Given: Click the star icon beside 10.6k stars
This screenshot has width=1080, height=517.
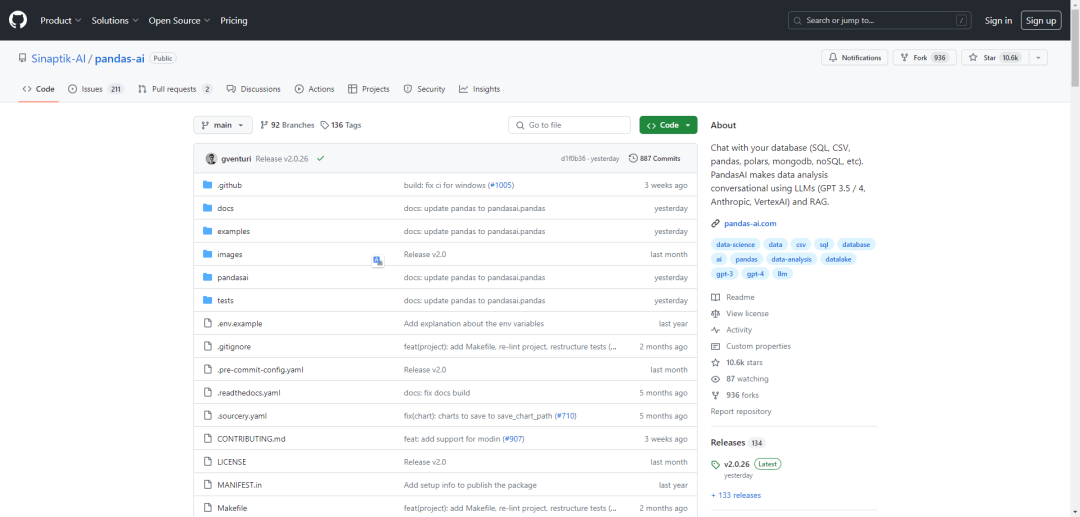Looking at the screenshot, I should [x=716, y=362].
